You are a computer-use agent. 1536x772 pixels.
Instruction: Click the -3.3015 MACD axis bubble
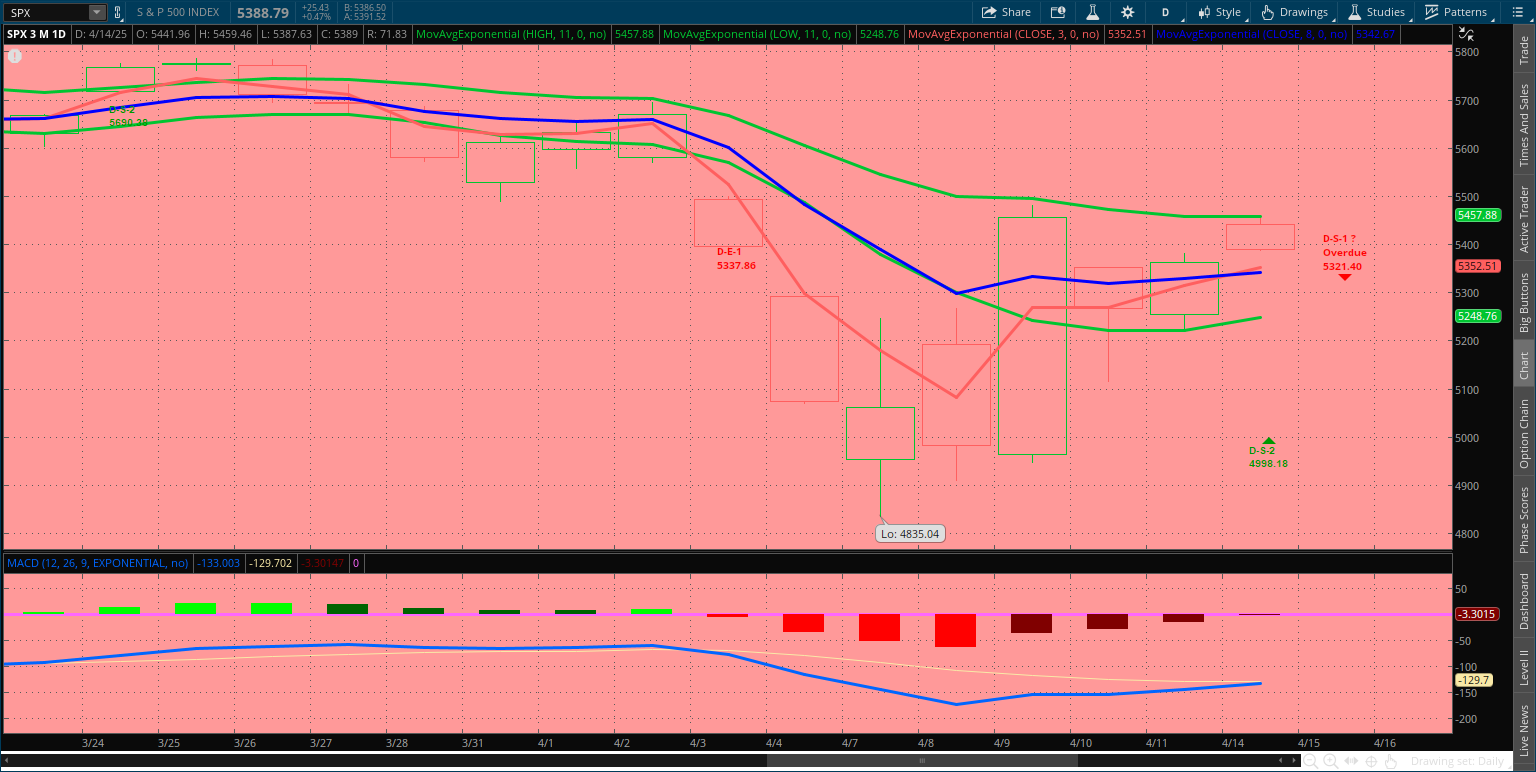click(x=1477, y=614)
